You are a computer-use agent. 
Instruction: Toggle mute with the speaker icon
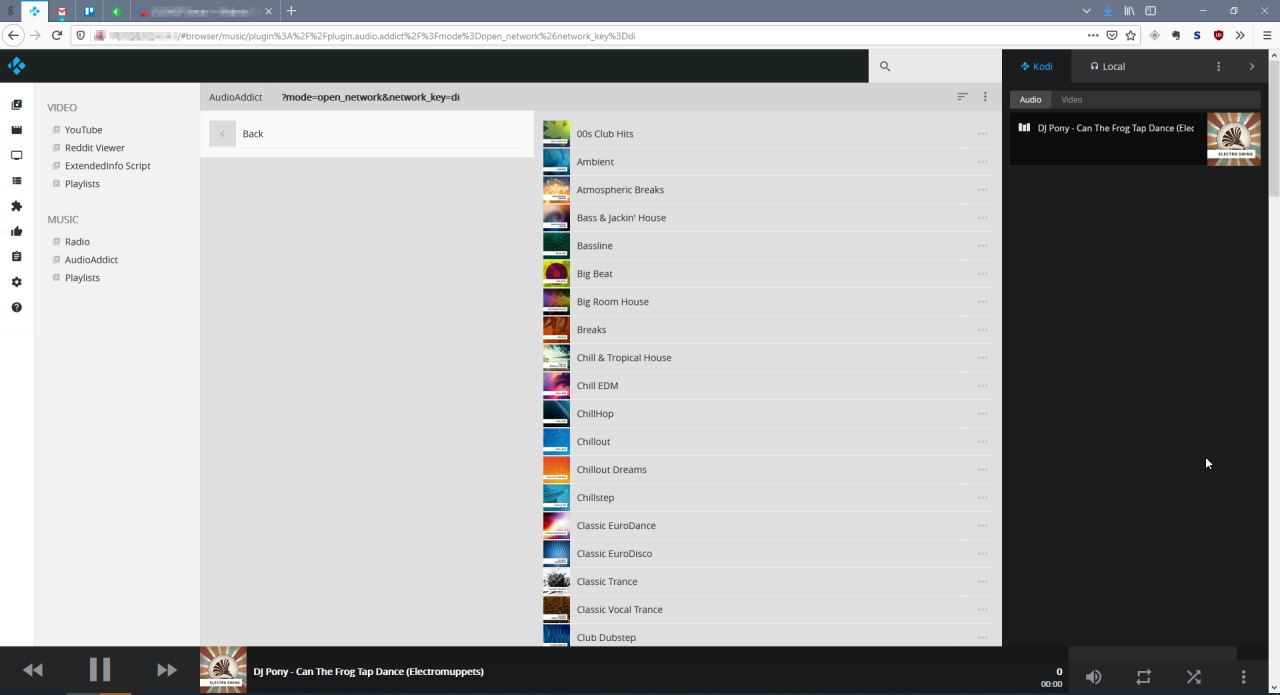pyautogui.click(x=1094, y=677)
